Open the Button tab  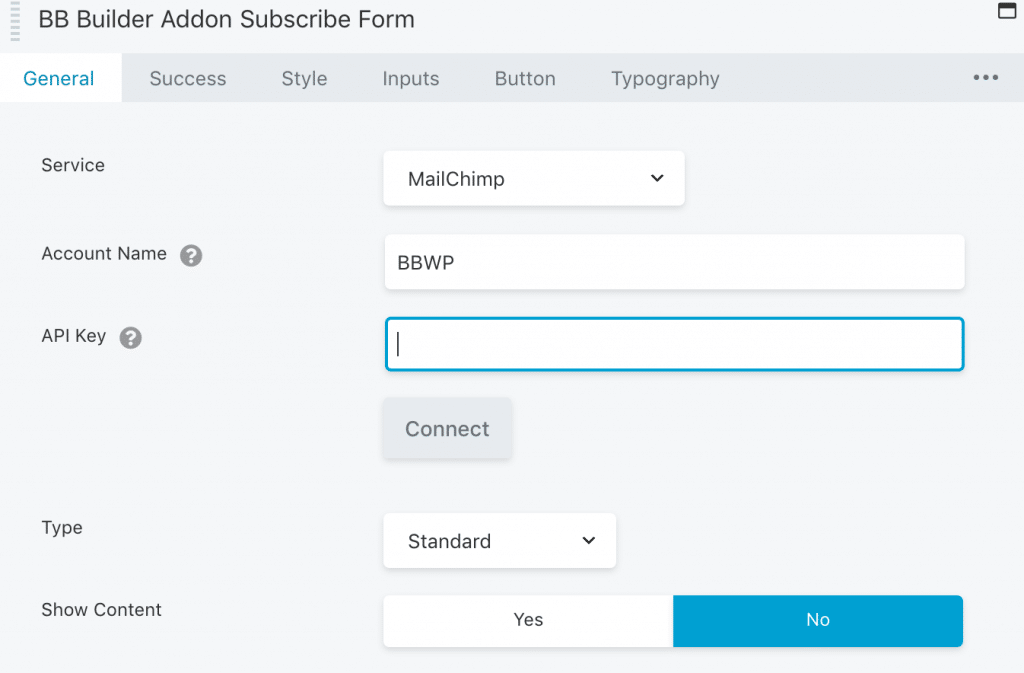(x=525, y=78)
